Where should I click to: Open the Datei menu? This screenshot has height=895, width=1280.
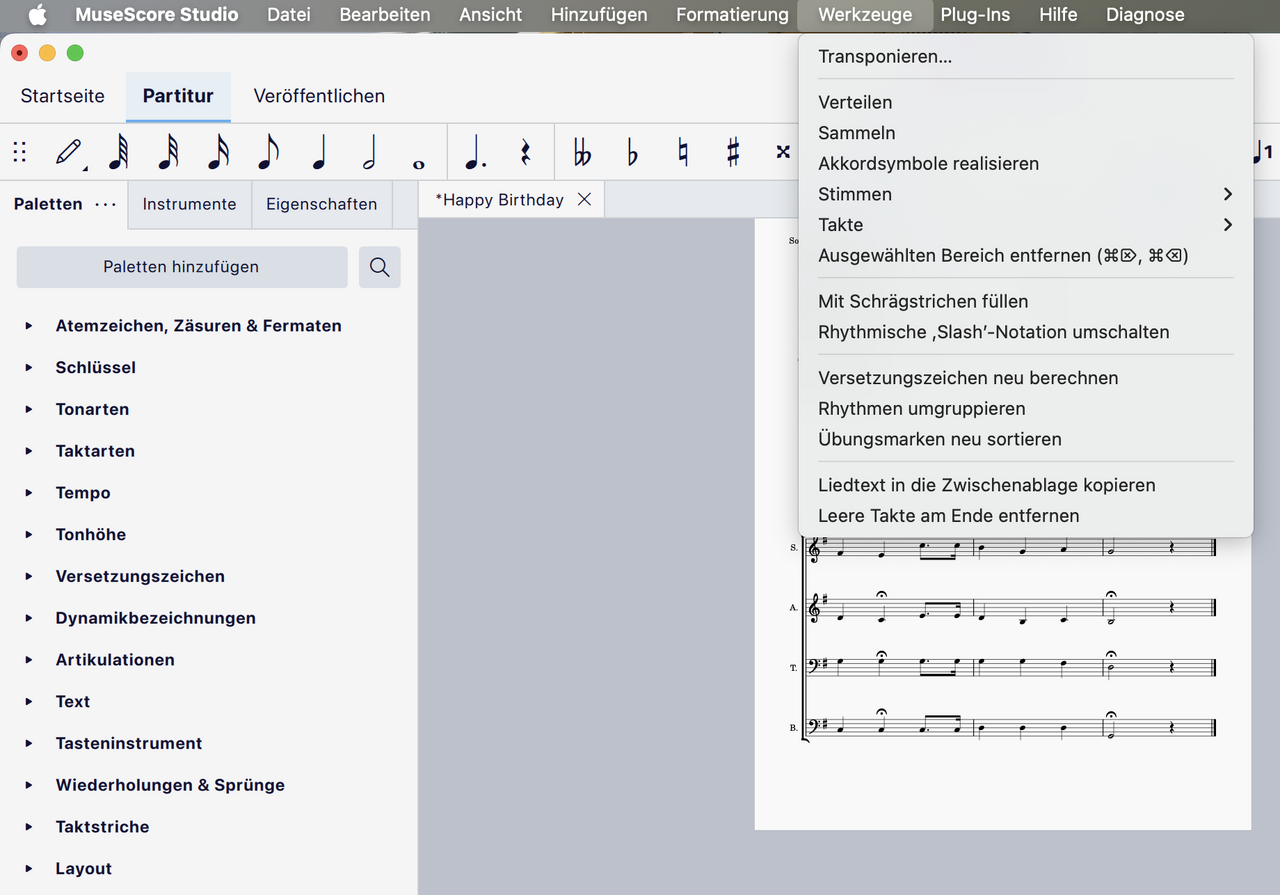289,15
